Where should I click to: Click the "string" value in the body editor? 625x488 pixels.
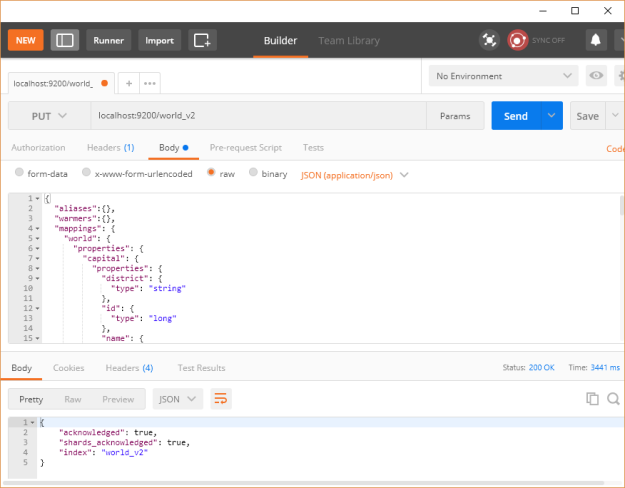coord(167,288)
